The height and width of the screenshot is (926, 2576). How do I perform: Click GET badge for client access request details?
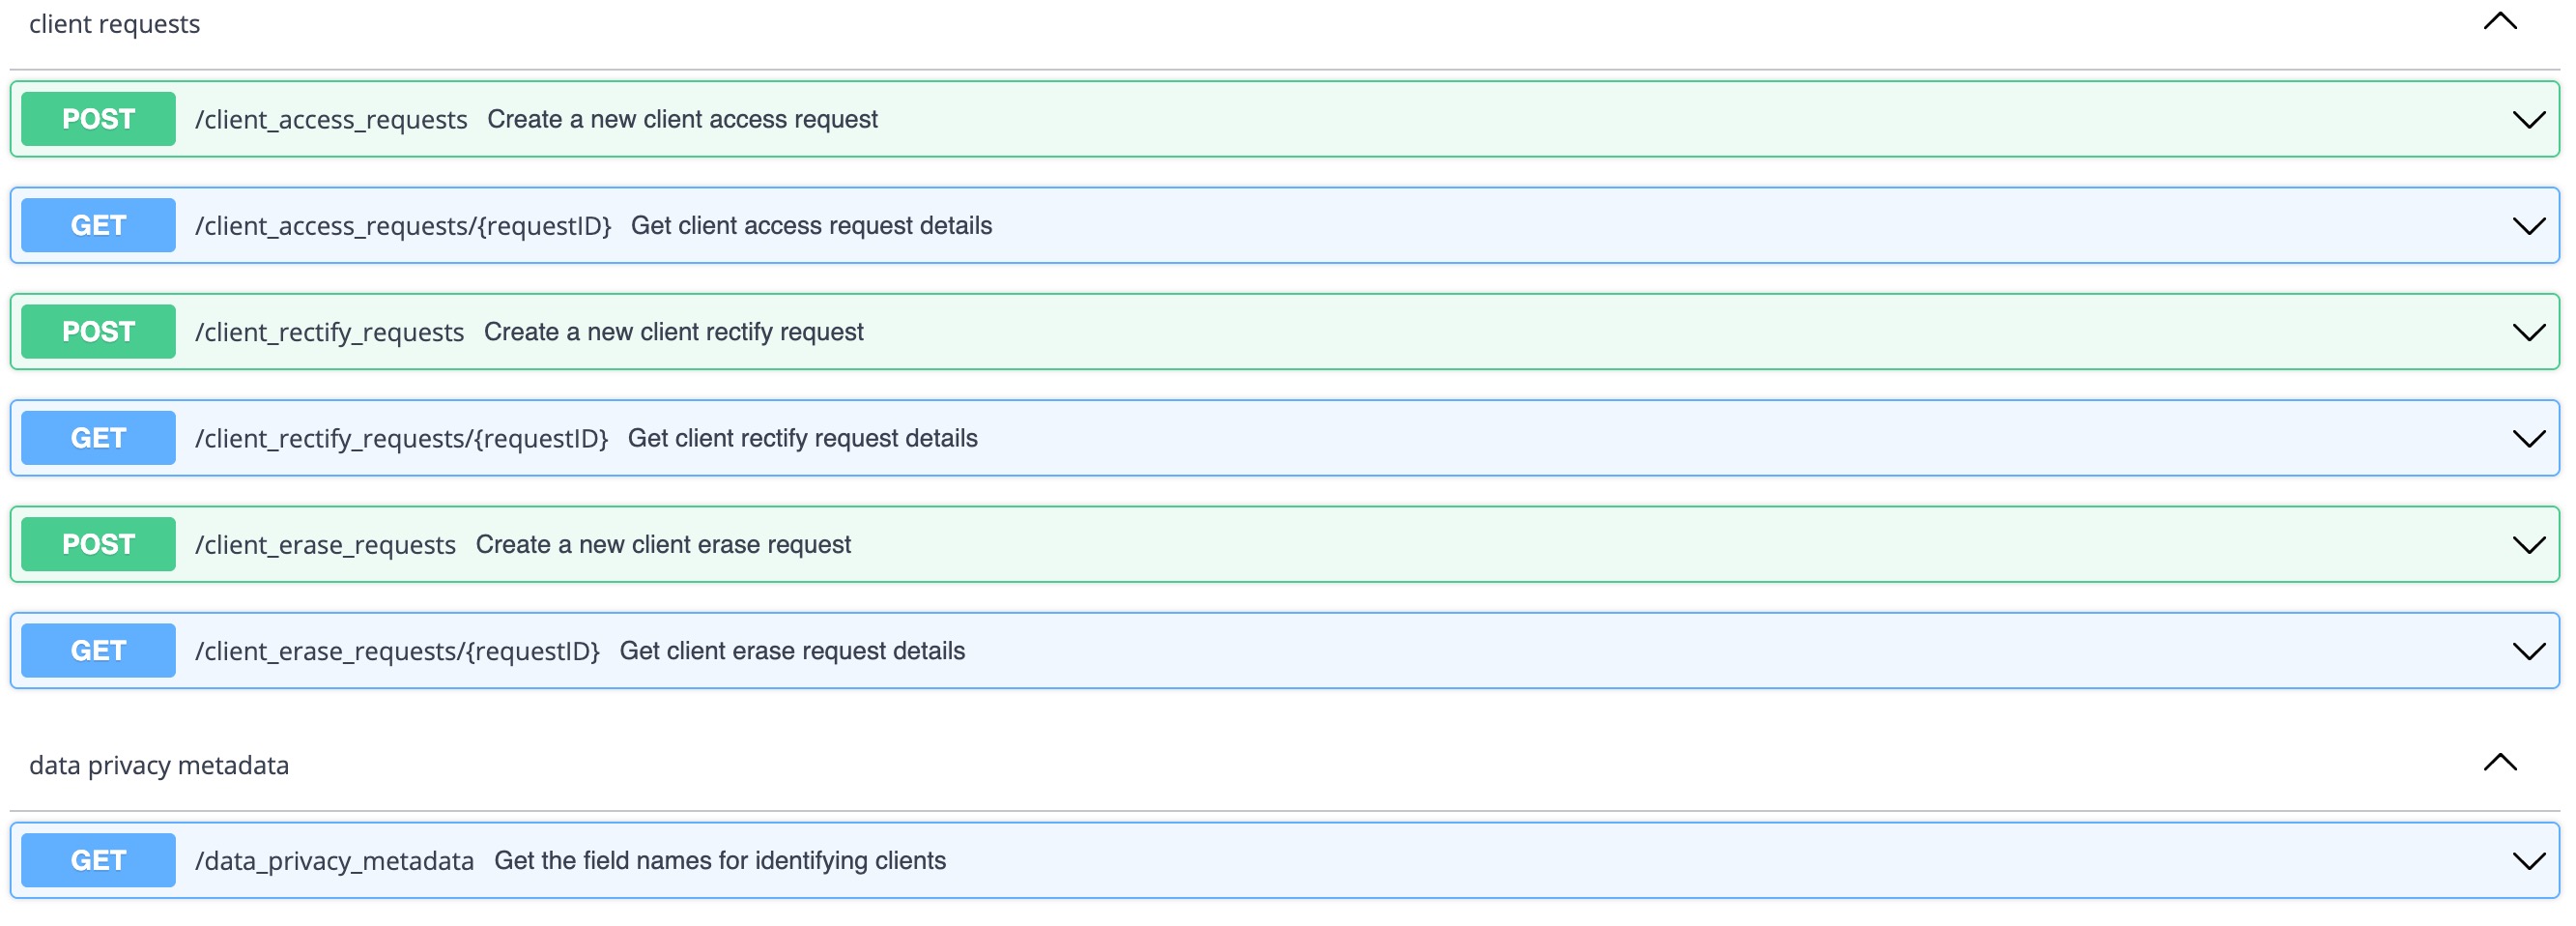click(98, 225)
